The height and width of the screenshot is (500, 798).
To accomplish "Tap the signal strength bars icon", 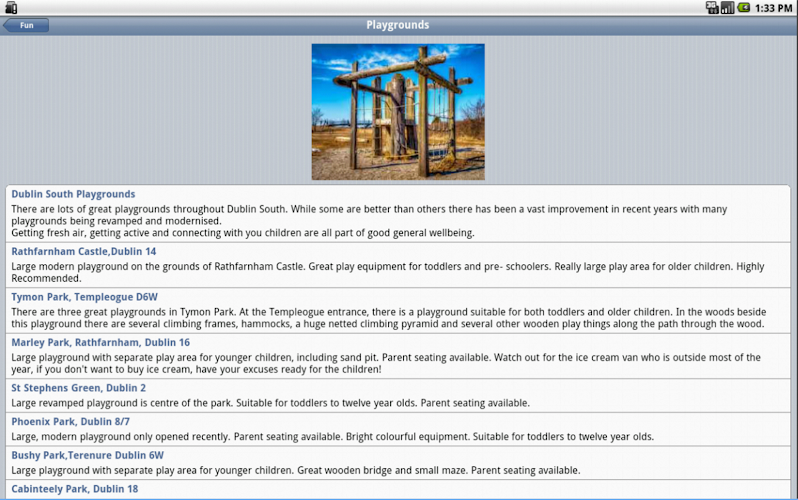I will [x=727, y=8].
